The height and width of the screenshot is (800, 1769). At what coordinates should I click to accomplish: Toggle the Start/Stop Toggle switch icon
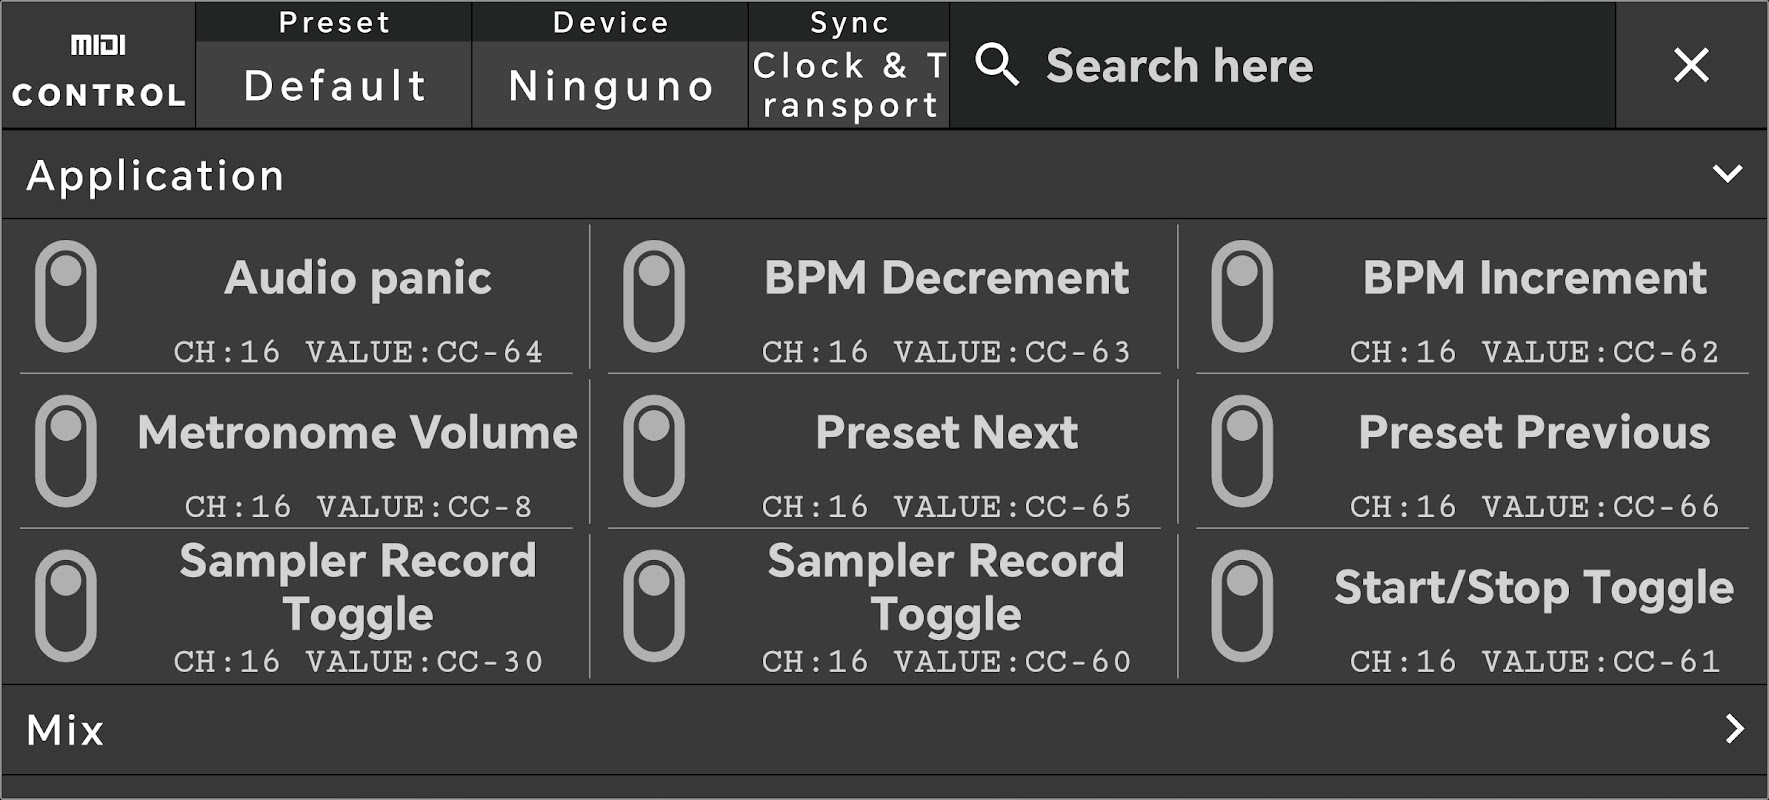tap(1242, 606)
